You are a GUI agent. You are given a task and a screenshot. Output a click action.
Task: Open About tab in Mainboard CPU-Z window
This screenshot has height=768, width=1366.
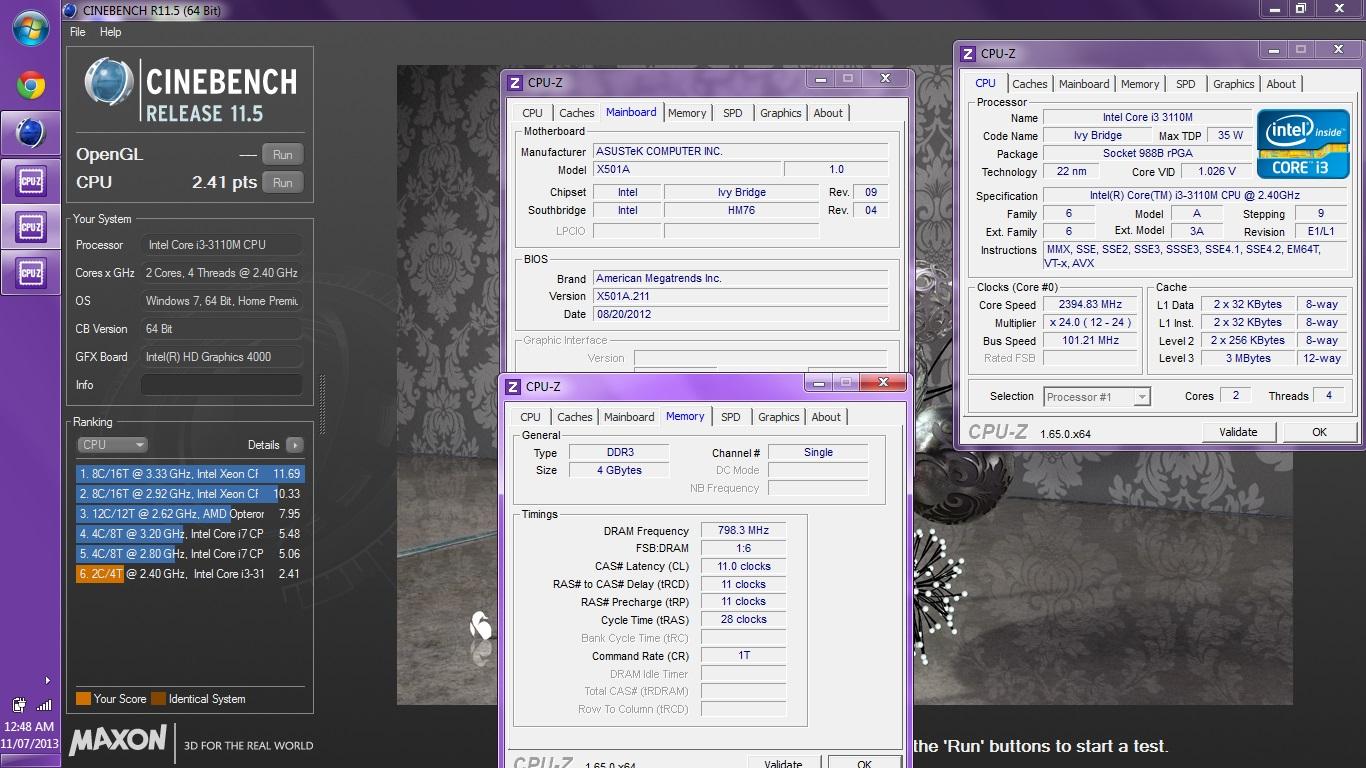[828, 113]
